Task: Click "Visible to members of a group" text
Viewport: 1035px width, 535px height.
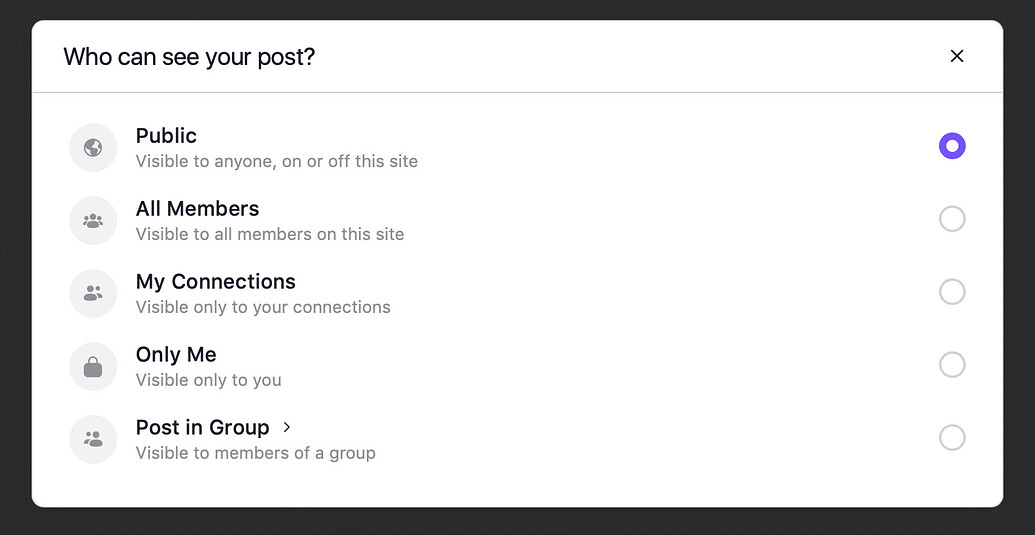Action: (255, 453)
